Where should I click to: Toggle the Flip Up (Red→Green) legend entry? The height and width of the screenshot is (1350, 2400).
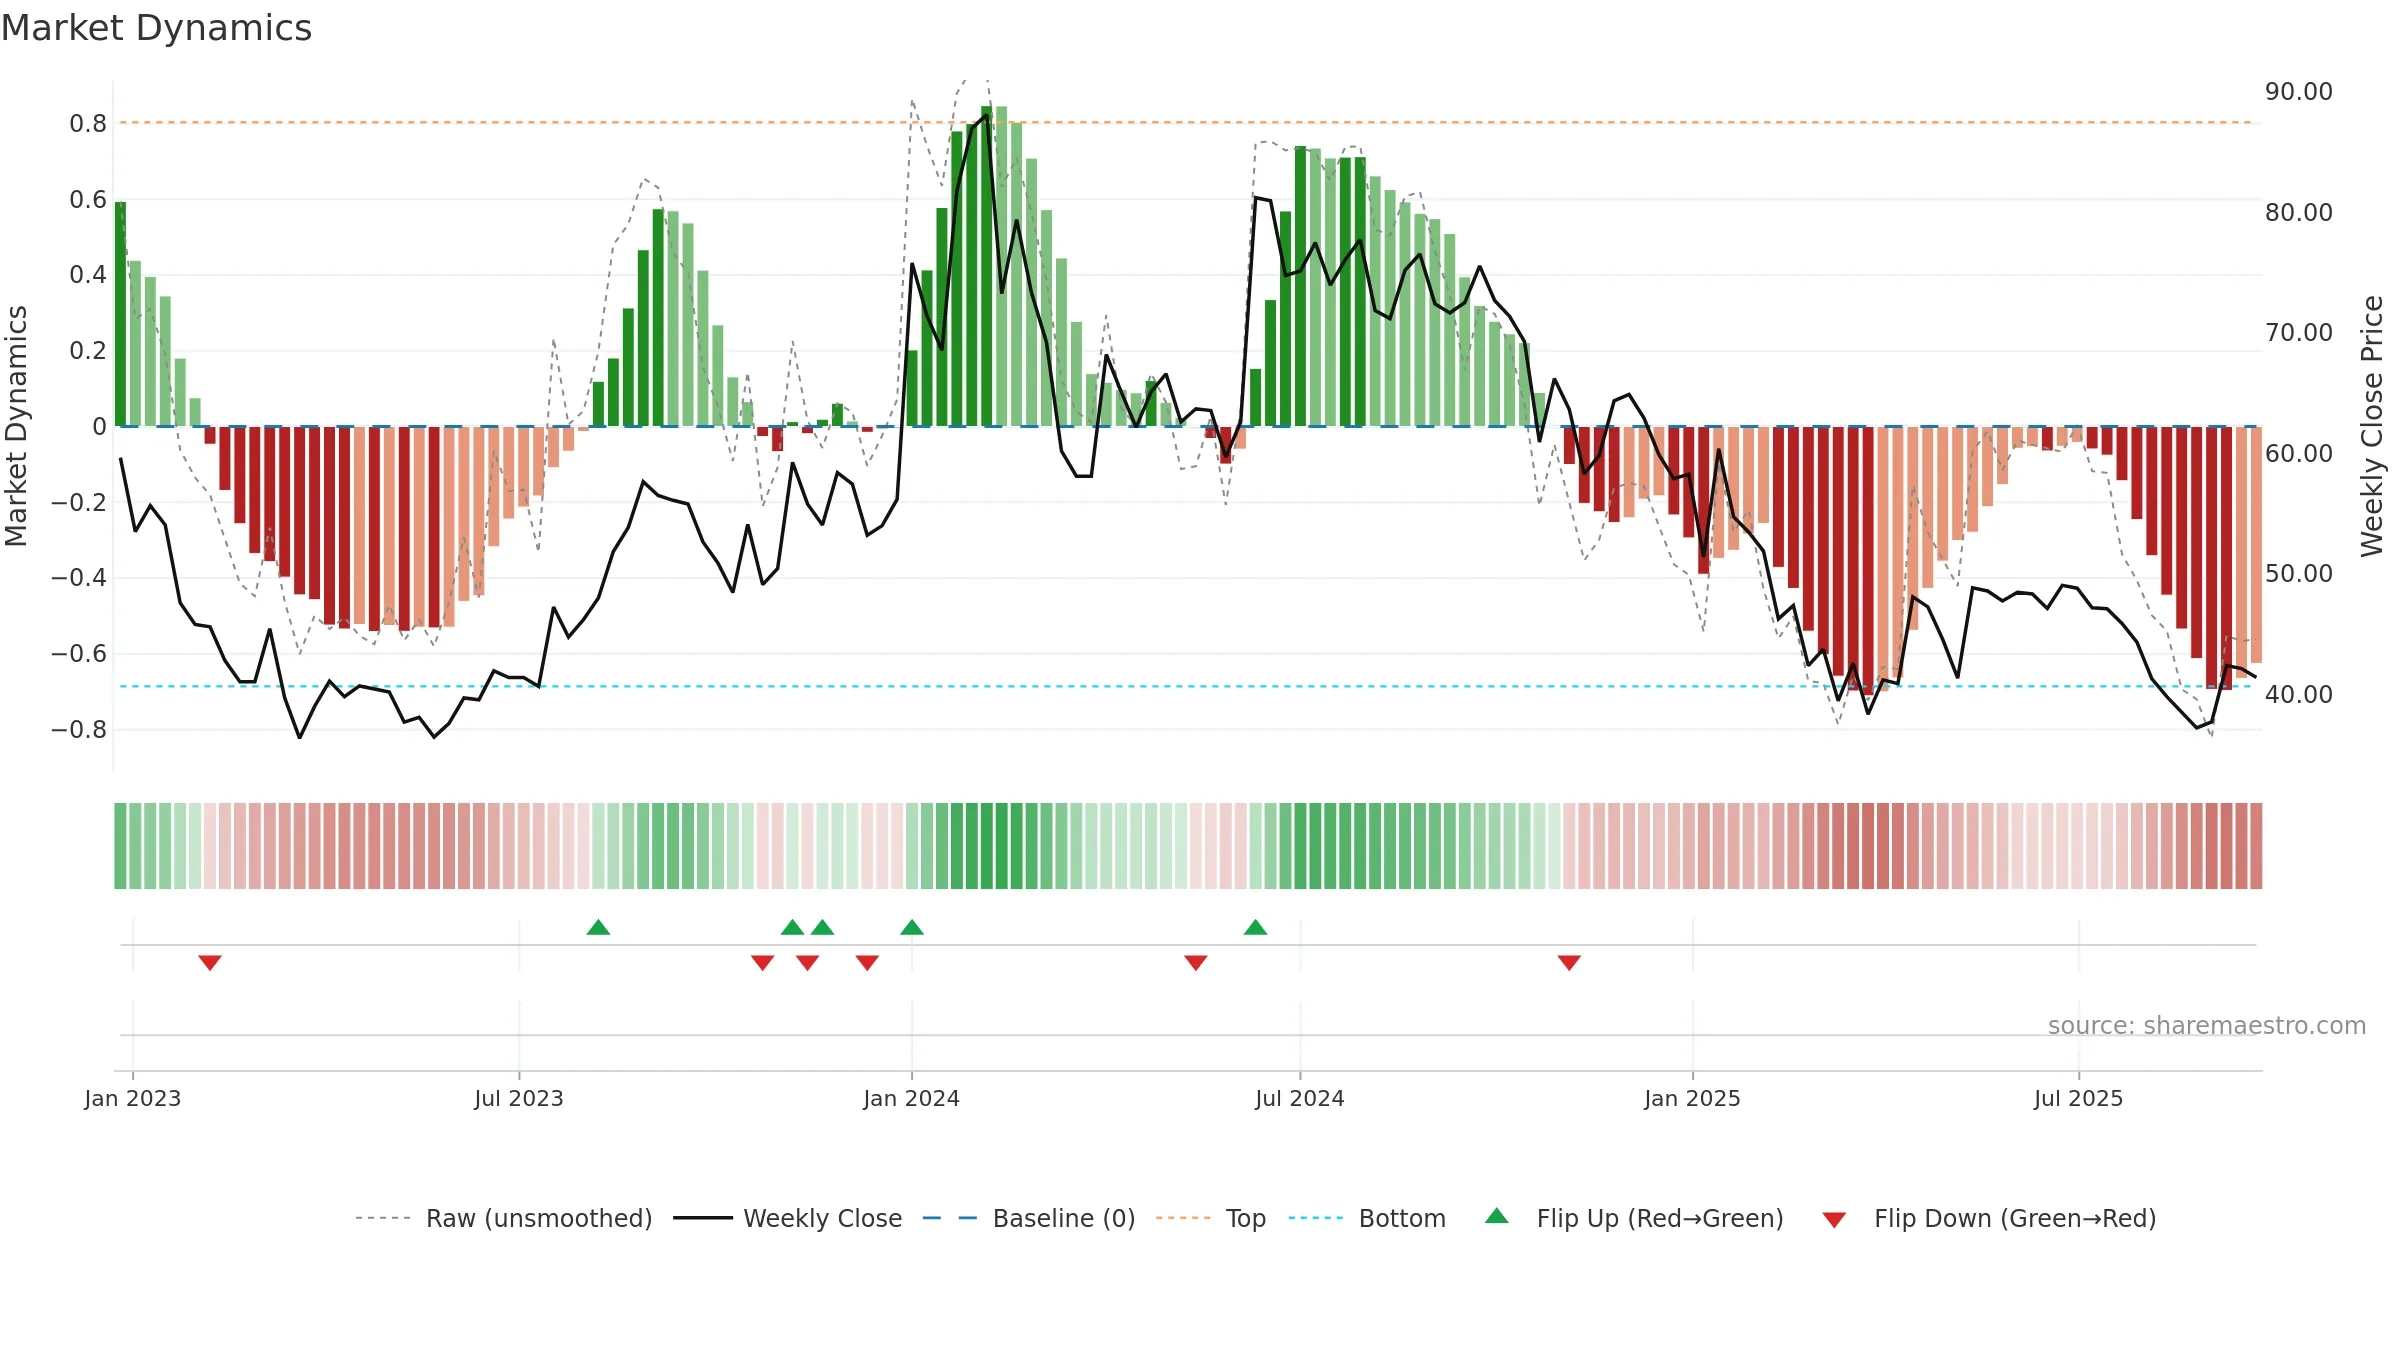1634,1218
